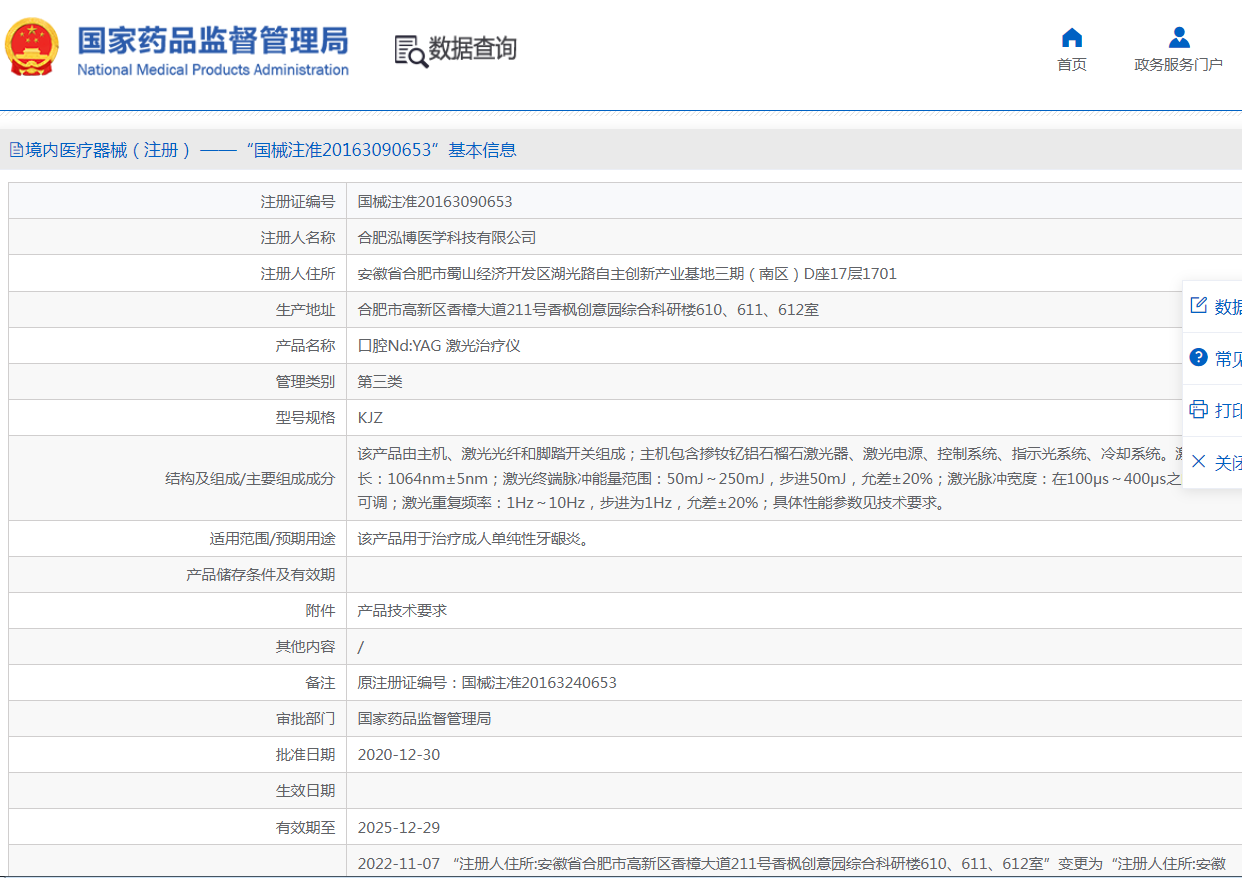Click the 产品储存条件及有效期 label

(x=261, y=574)
